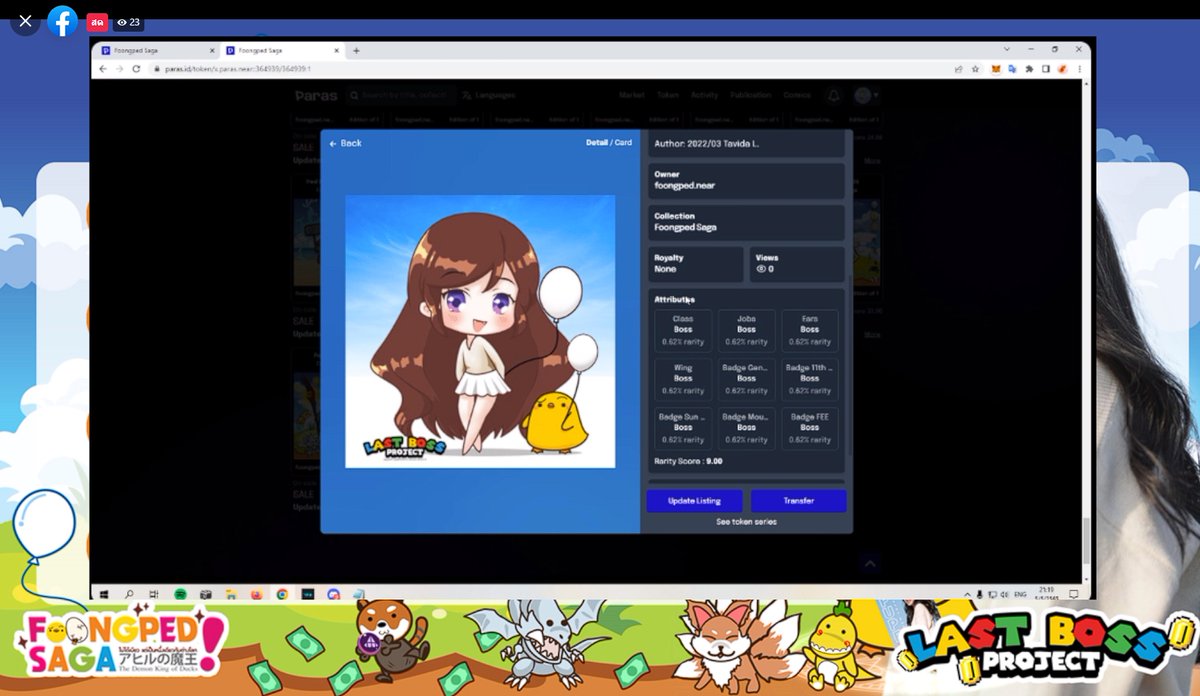Click the Paras logo
The height and width of the screenshot is (696, 1200).
(x=316, y=95)
